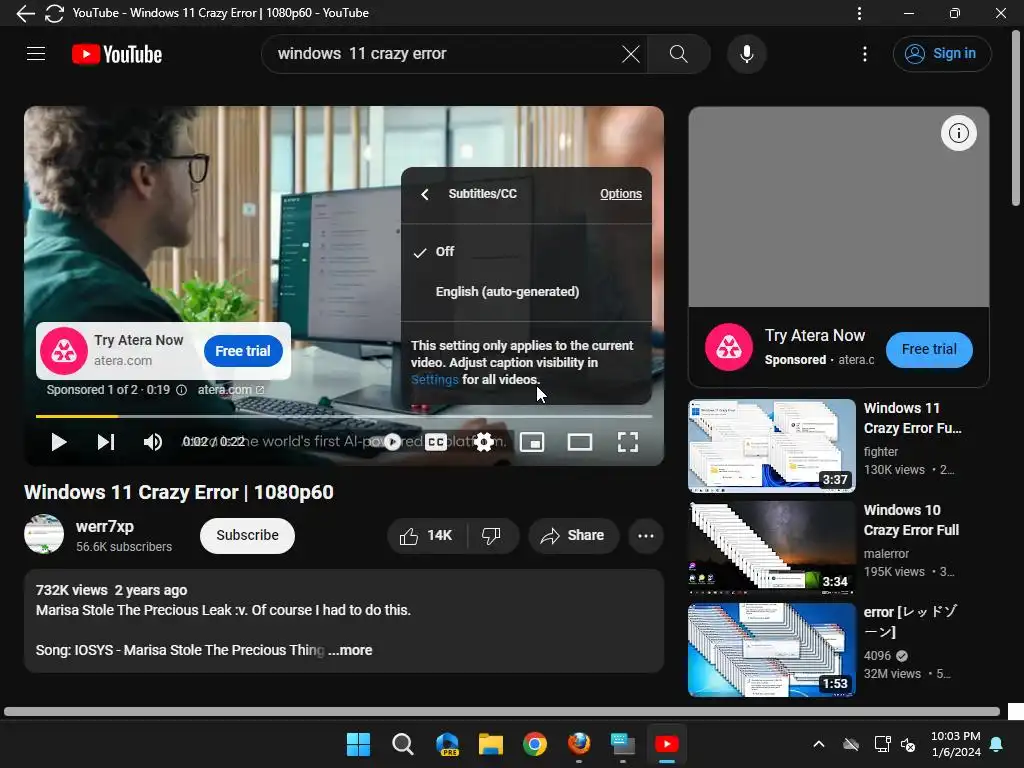Open error 4096 video thumbnail
1024x768 pixels.
click(772, 650)
